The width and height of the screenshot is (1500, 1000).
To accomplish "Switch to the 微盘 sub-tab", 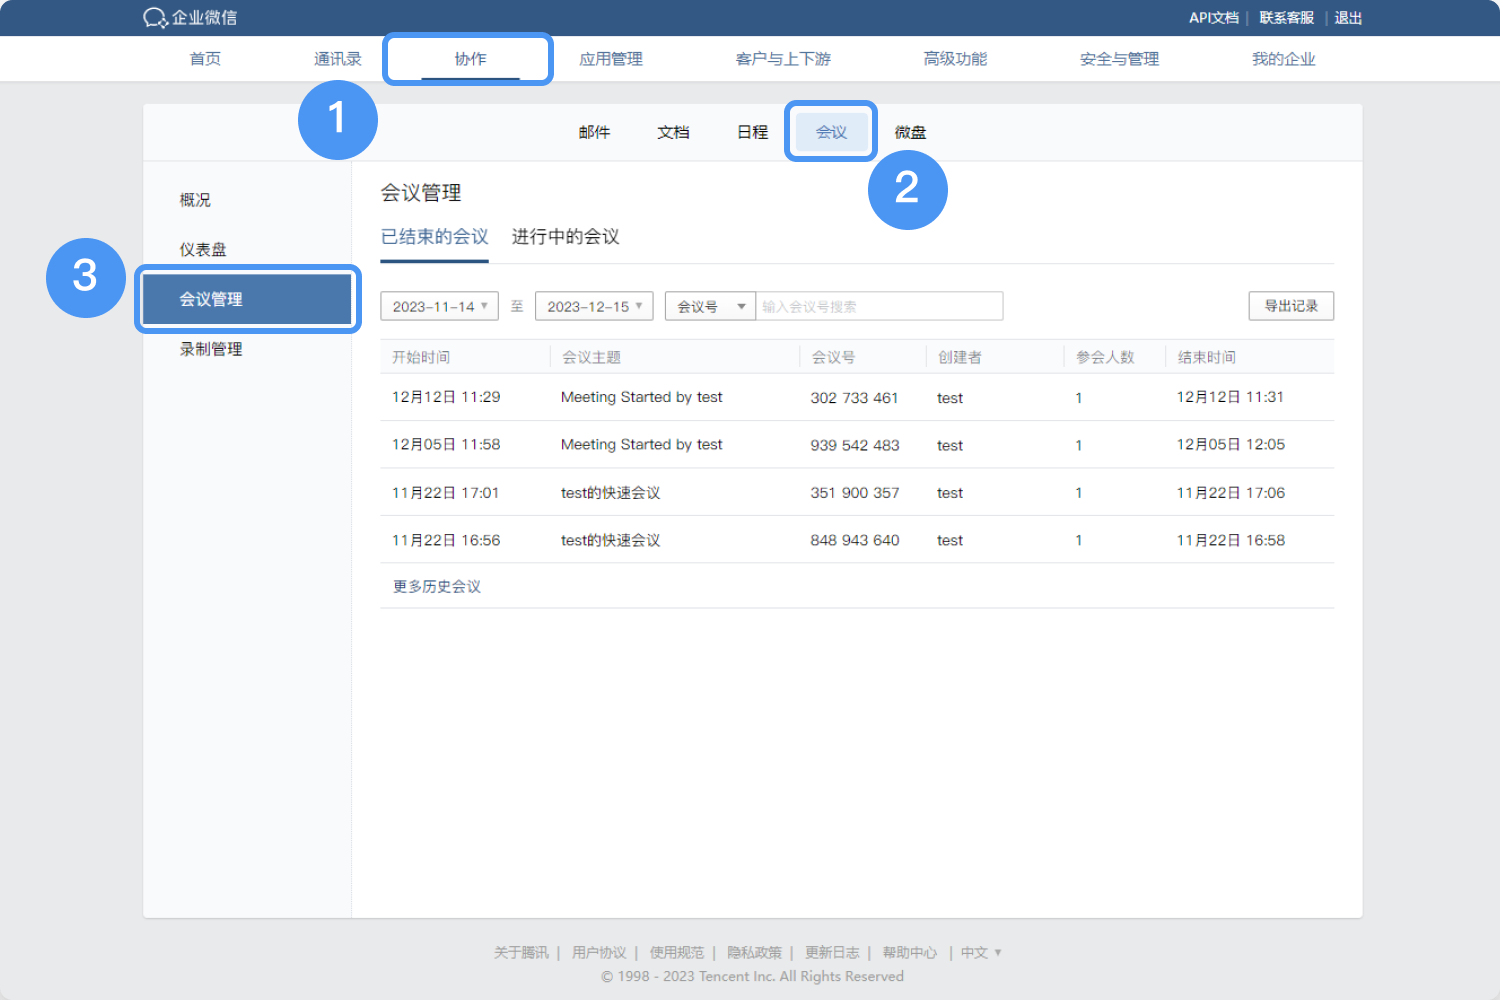I will pyautogui.click(x=910, y=132).
